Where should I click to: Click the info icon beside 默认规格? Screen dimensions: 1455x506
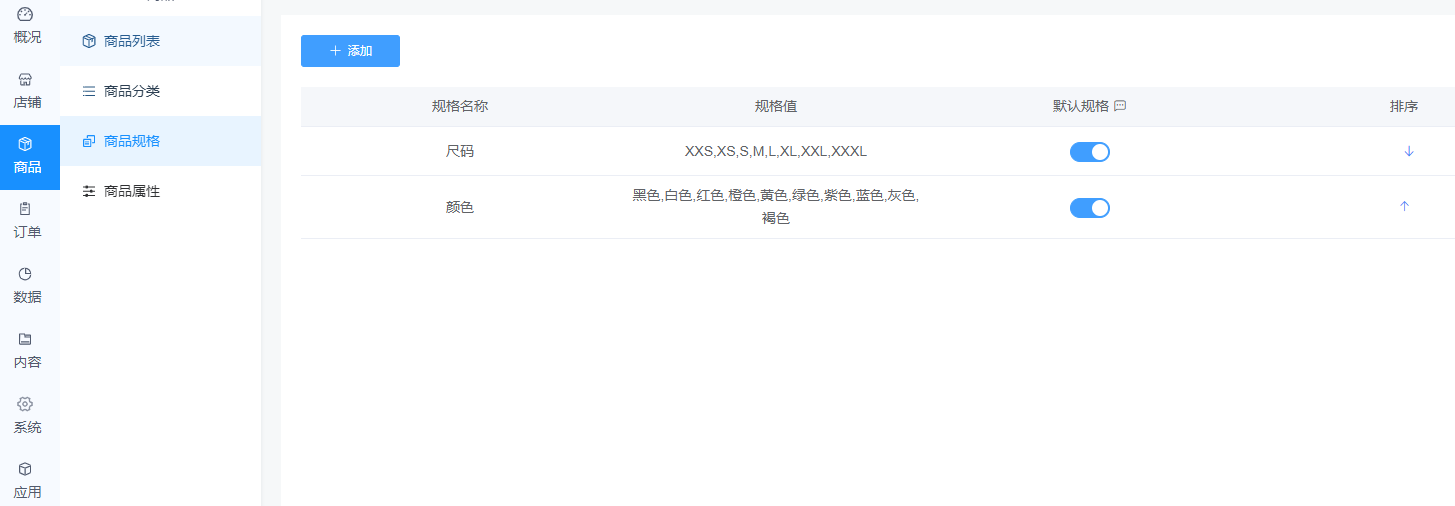coord(1120,106)
